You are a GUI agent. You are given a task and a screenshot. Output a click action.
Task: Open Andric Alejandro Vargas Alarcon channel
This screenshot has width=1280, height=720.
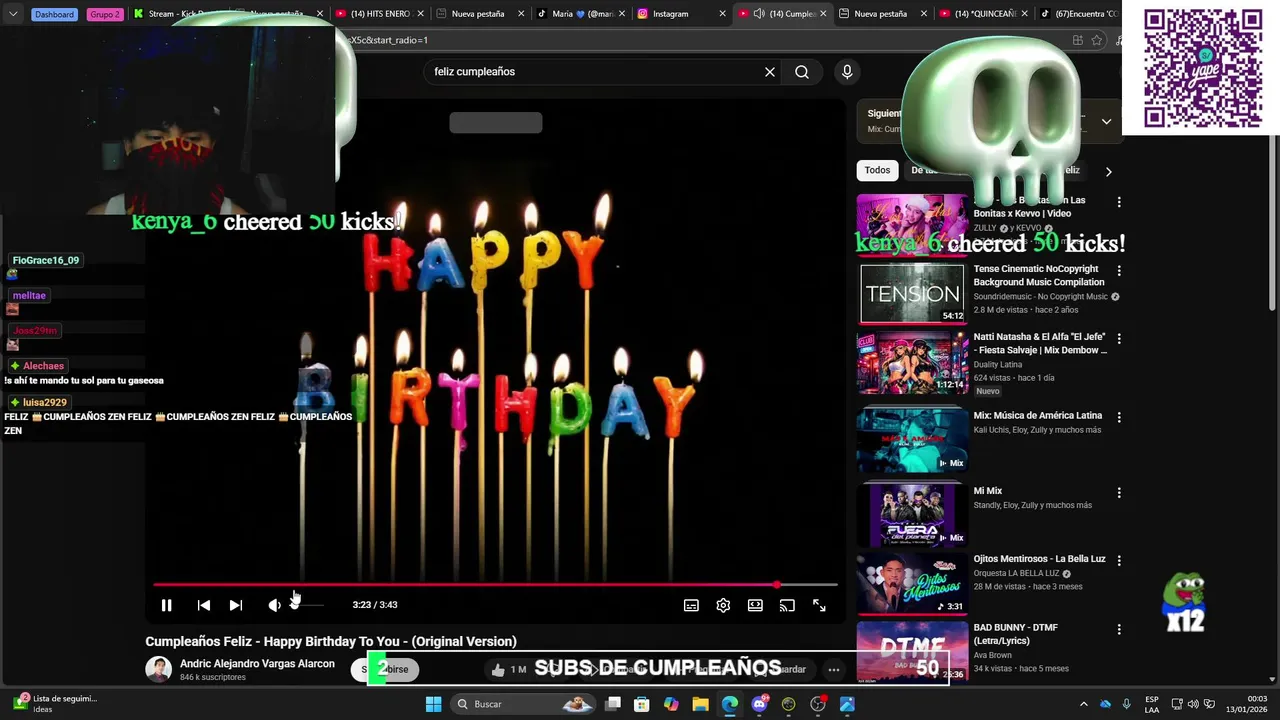tap(257, 664)
